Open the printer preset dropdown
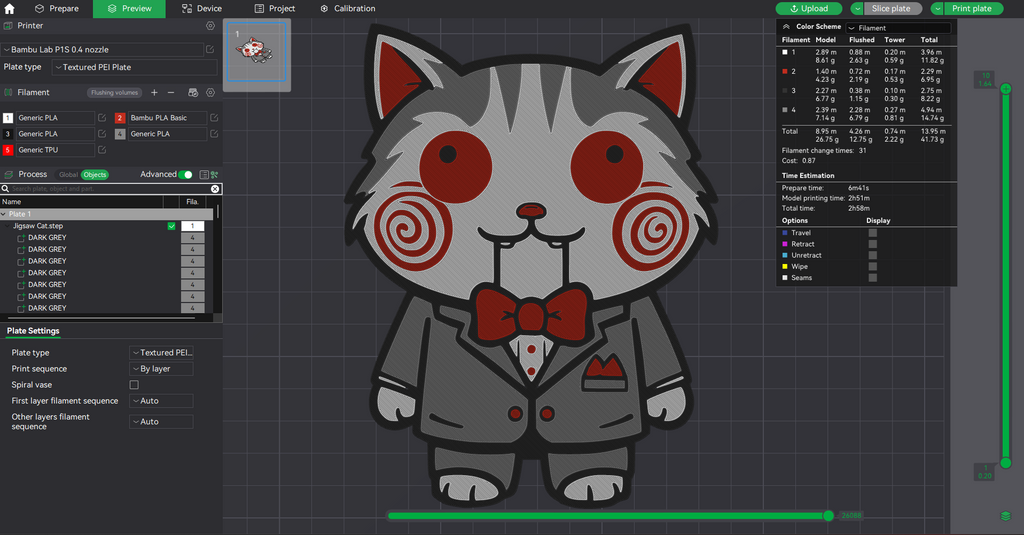 [103, 49]
